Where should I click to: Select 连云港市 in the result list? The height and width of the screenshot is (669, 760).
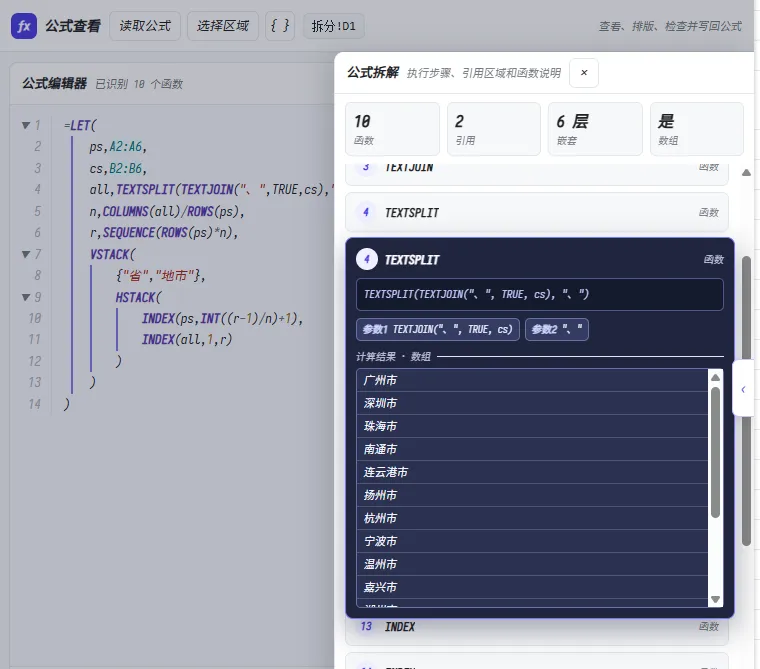click(x=532, y=472)
